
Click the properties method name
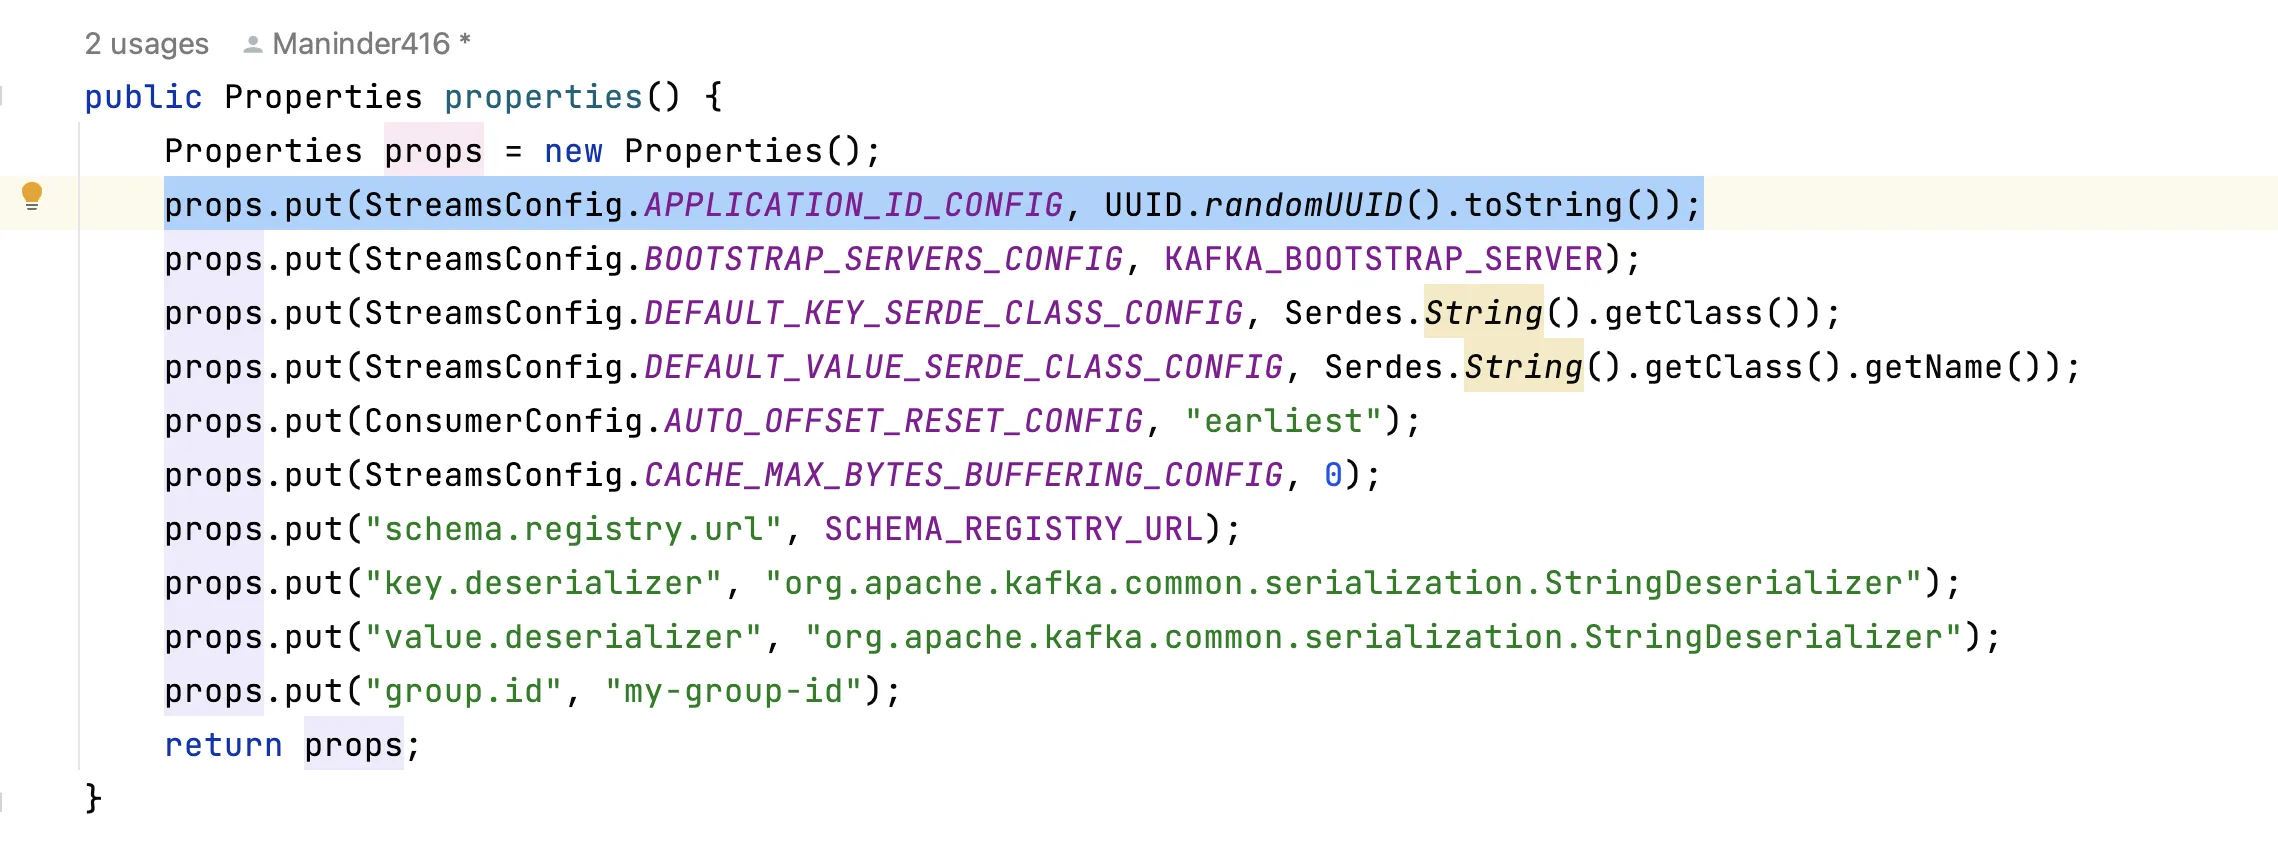[x=543, y=97]
